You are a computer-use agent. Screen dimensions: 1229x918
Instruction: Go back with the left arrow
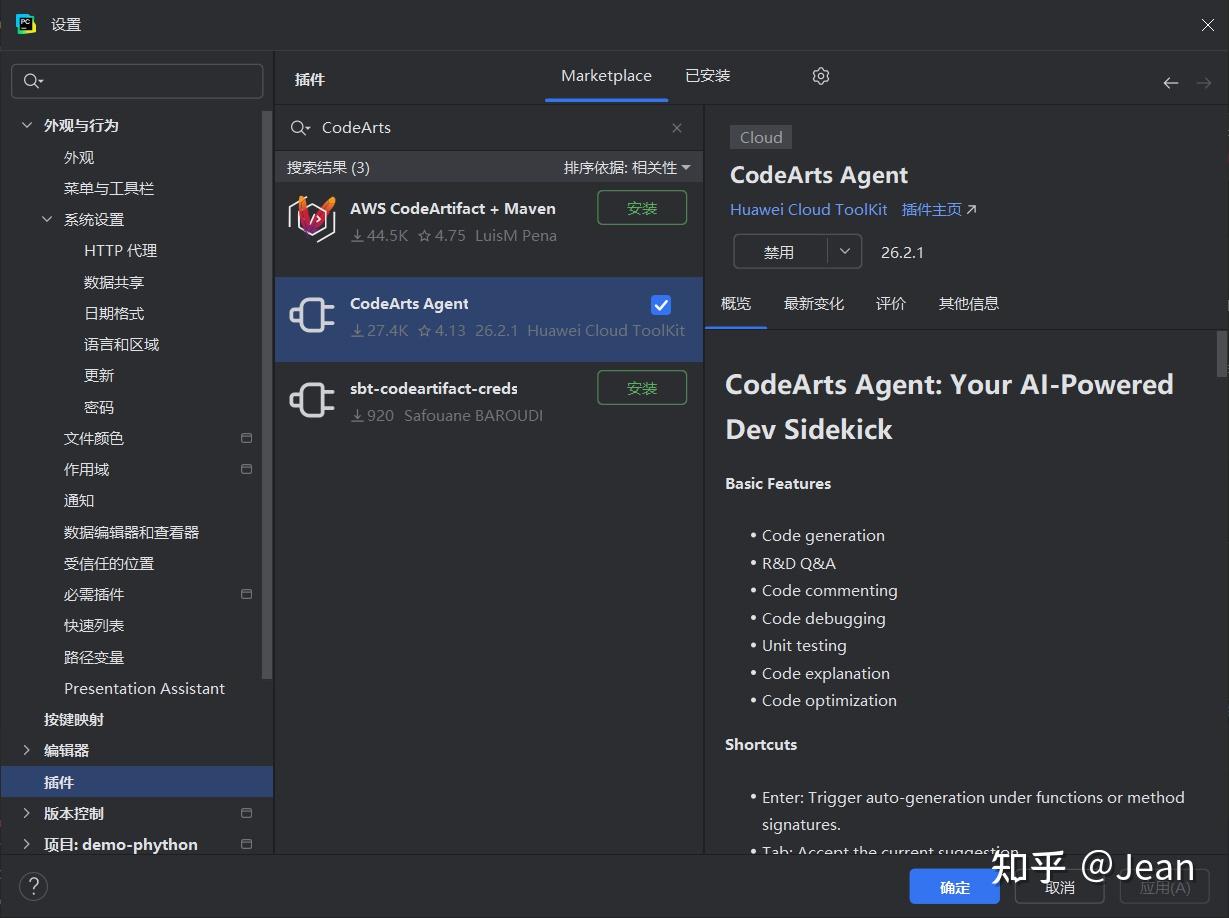click(x=1171, y=83)
